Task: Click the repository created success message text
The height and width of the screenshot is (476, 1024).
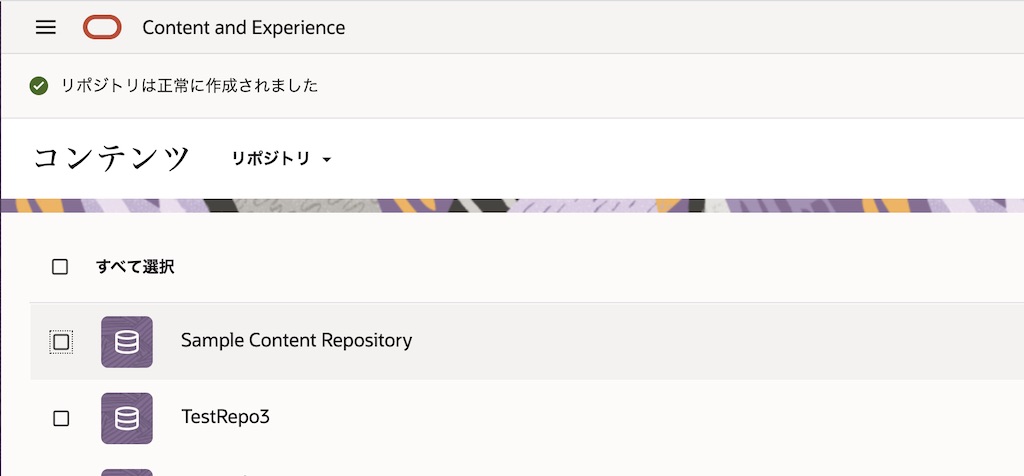Action: click(x=190, y=86)
